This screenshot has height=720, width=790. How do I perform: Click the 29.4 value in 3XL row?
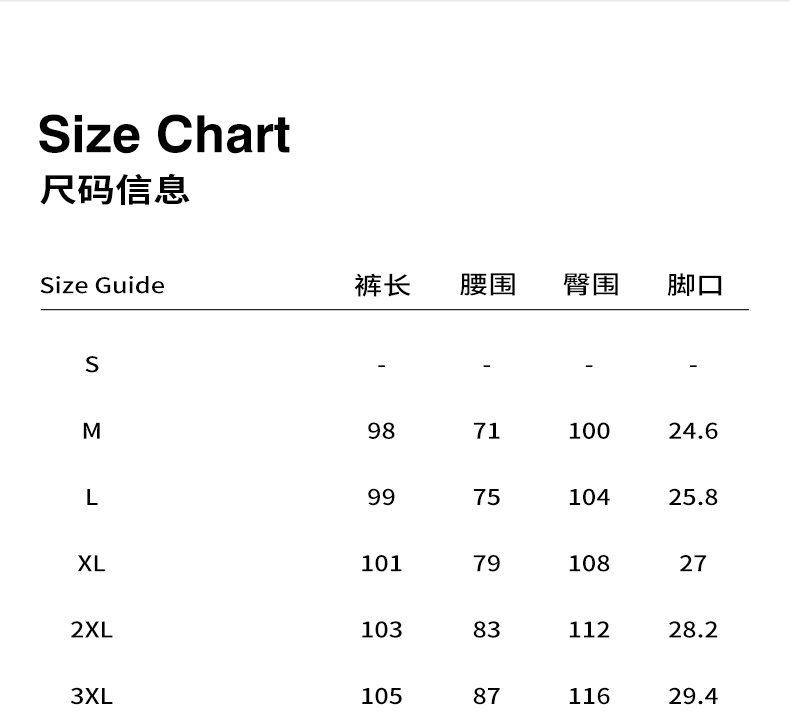click(x=693, y=696)
